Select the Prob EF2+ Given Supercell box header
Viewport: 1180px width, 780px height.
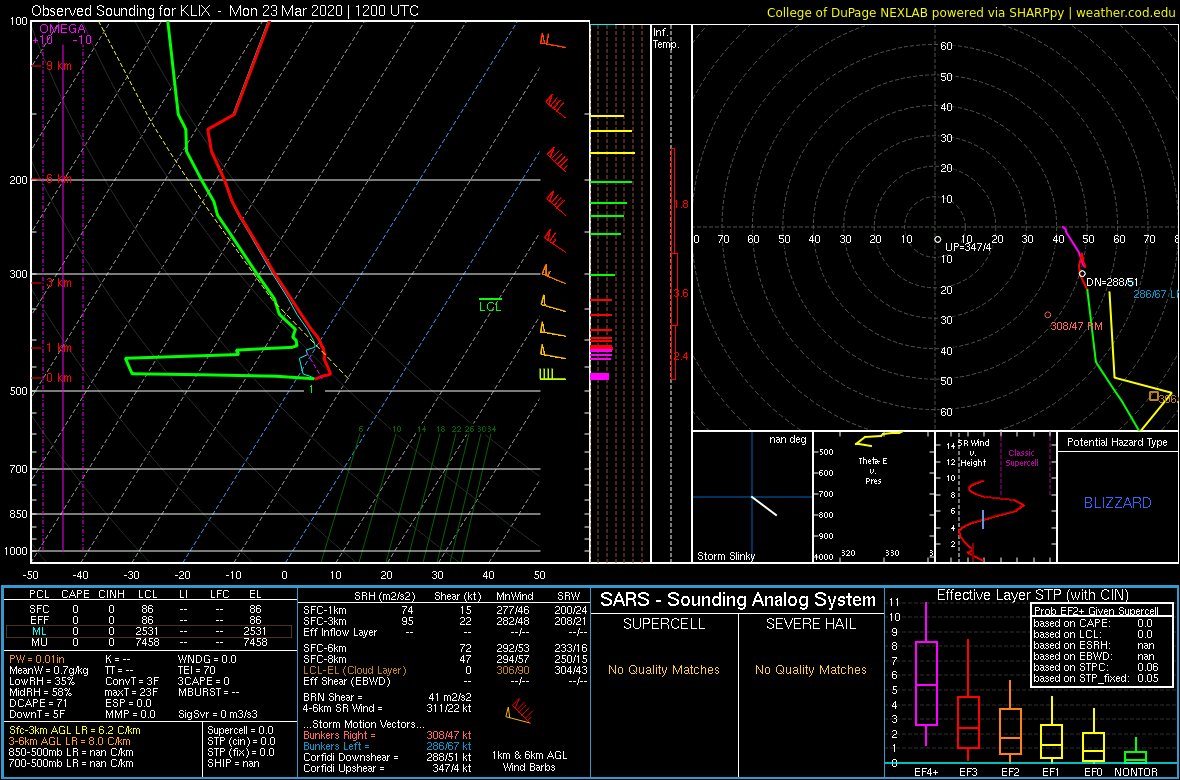pos(1097,611)
